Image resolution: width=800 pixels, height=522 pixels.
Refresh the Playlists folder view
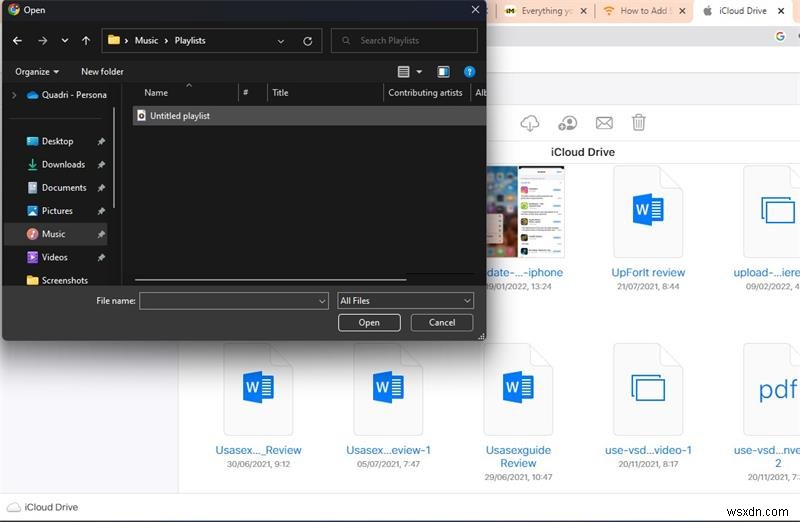[308, 41]
